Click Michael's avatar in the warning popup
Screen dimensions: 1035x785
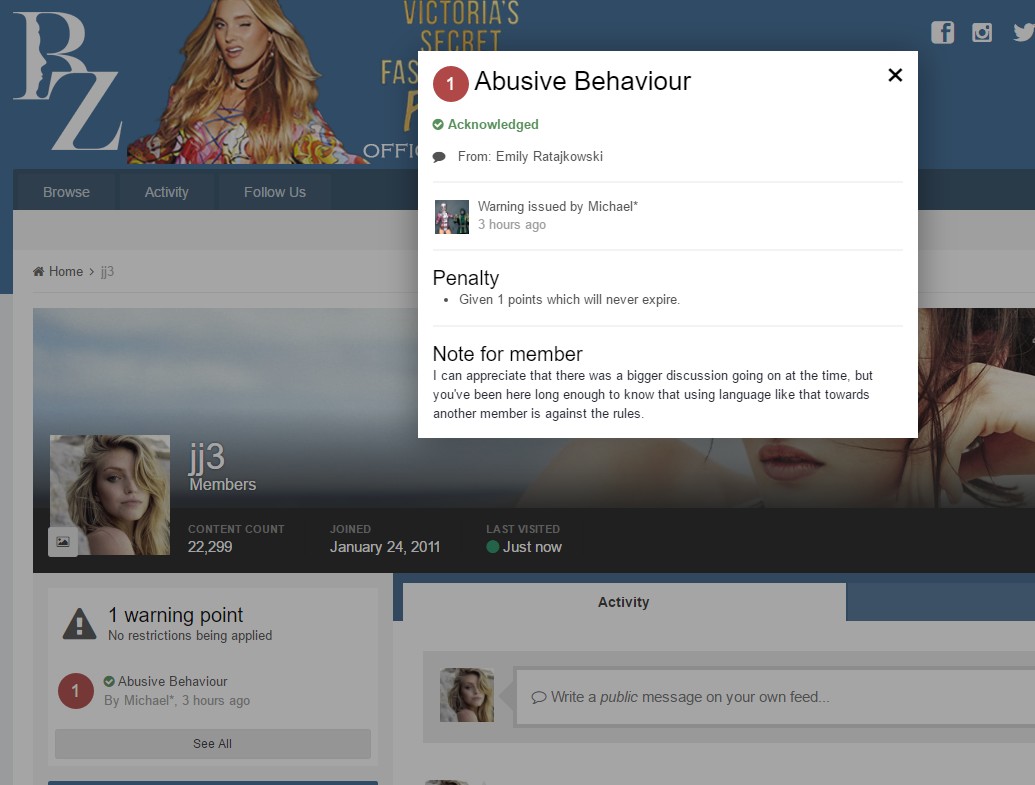(452, 217)
